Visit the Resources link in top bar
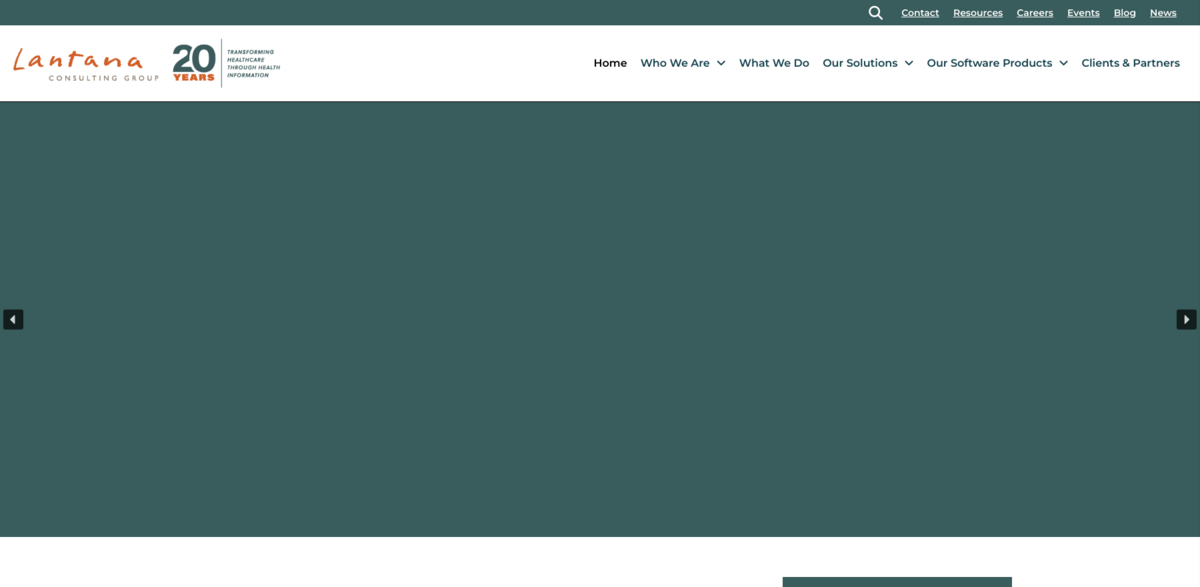This screenshot has height=587, width=1200. point(977,13)
